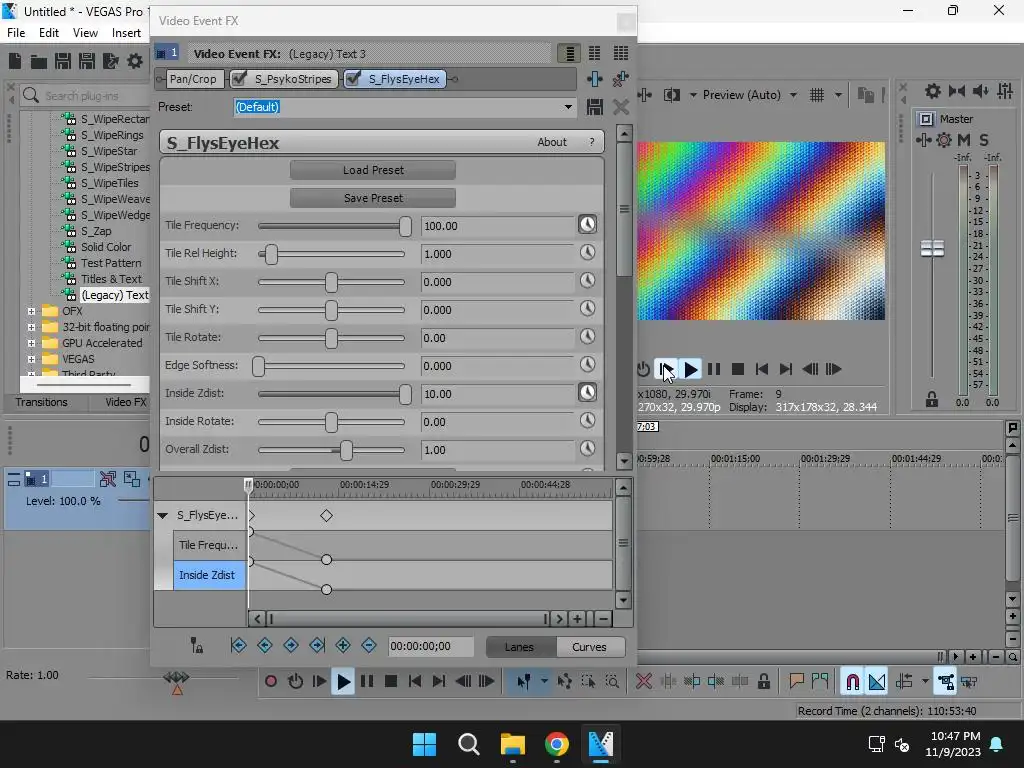Expand the VEGAS folder
This screenshot has width=1024, height=768.
pos(31,359)
